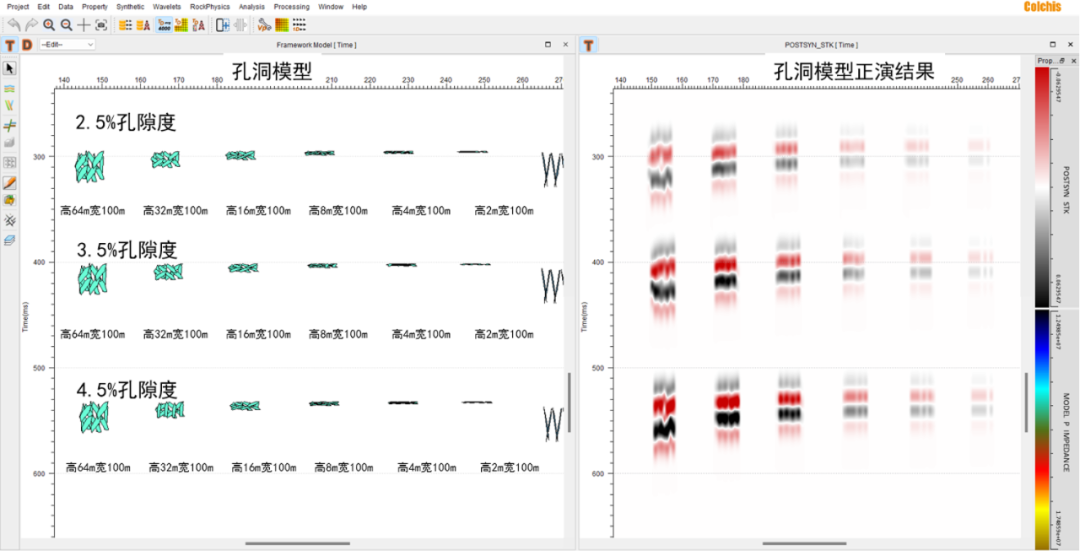The width and height of the screenshot is (1080, 551).
Task: Click the gray 3D block icon in sidebar
Action: (x=10, y=143)
